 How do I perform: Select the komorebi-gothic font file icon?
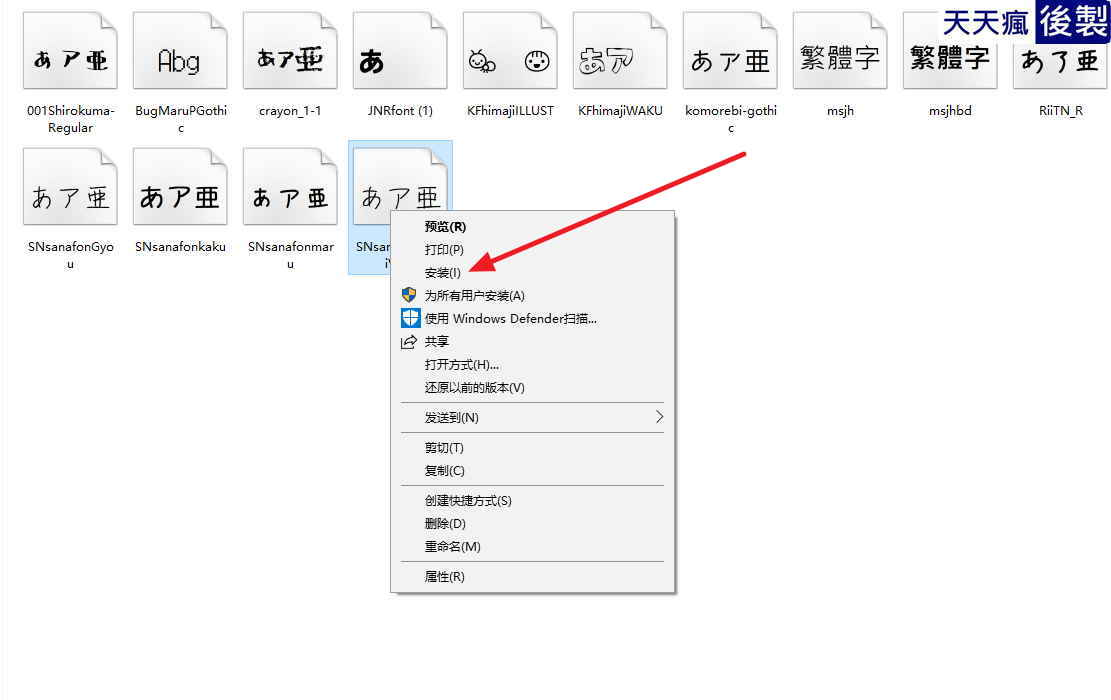(730, 50)
